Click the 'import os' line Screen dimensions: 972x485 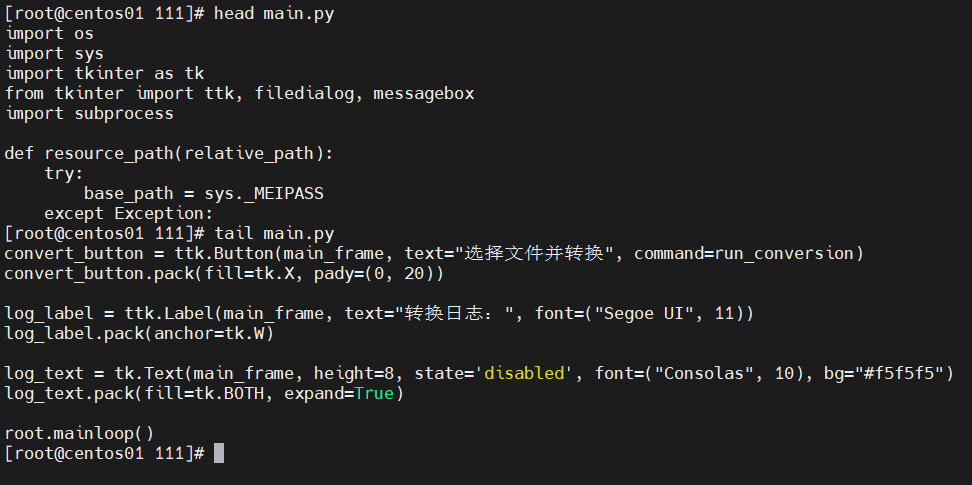click(x=49, y=33)
